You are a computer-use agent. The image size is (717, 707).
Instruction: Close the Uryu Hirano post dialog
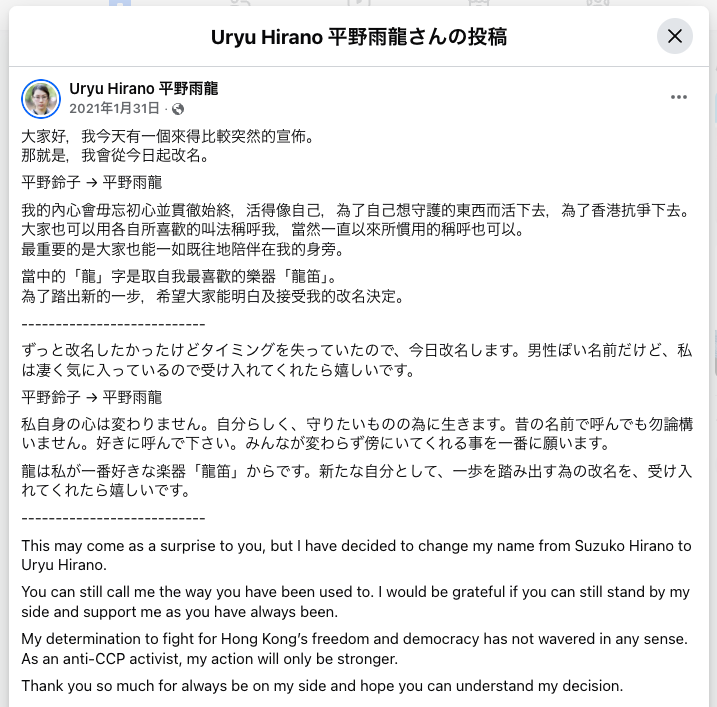pyautogui.click(x=674, y=36)
